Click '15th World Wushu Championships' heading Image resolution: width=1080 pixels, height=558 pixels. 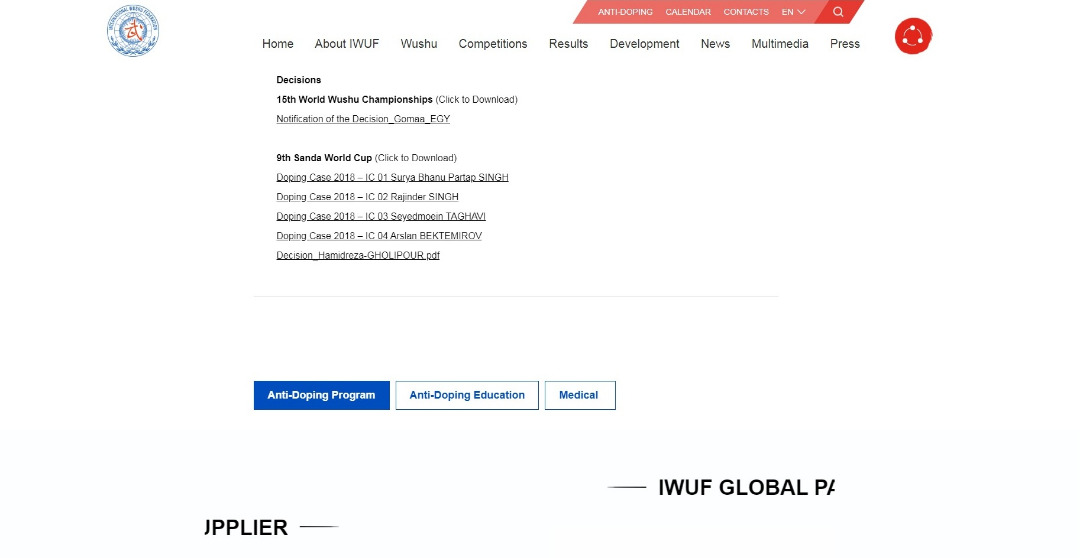354,99
